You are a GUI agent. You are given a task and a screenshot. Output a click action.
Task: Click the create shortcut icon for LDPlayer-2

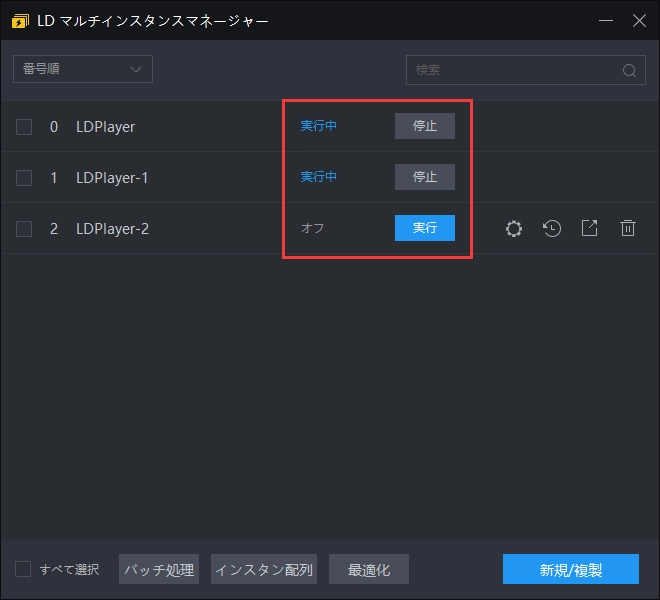pos(589,228)
